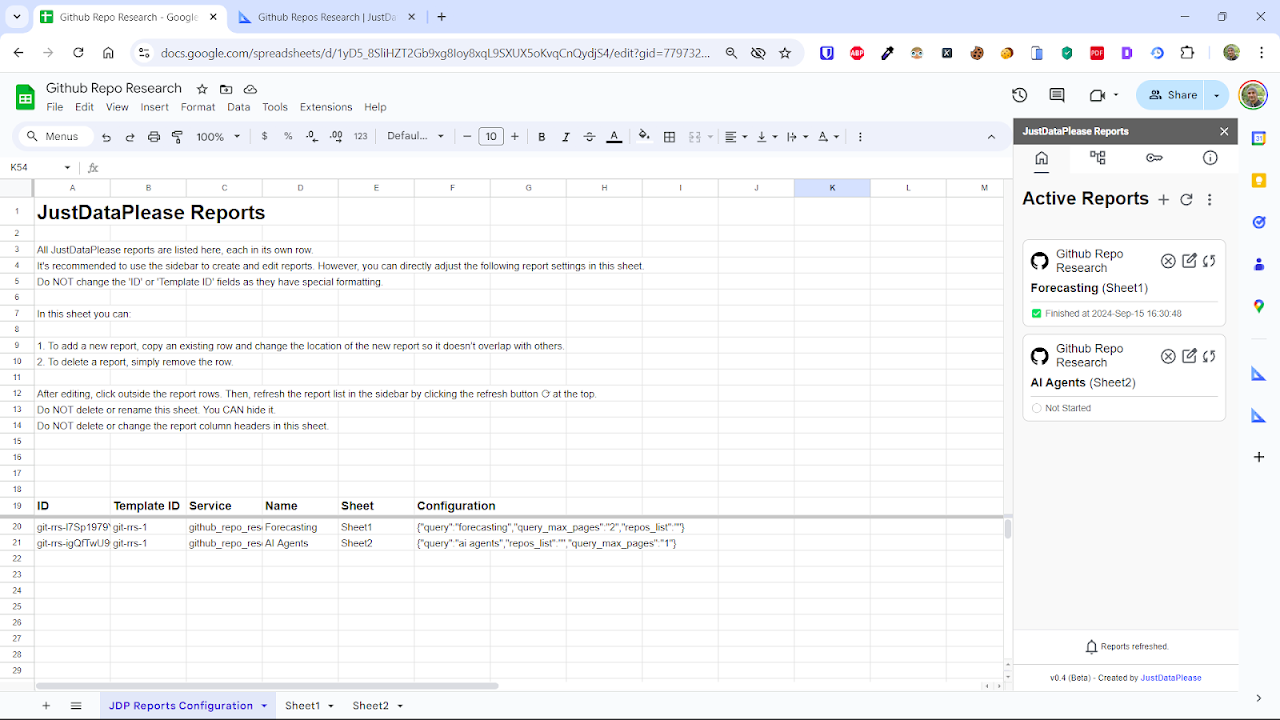This screenshot has width=1280, height=720.
Task: Expand the Share options arrow
Action: click(1217, 95)
